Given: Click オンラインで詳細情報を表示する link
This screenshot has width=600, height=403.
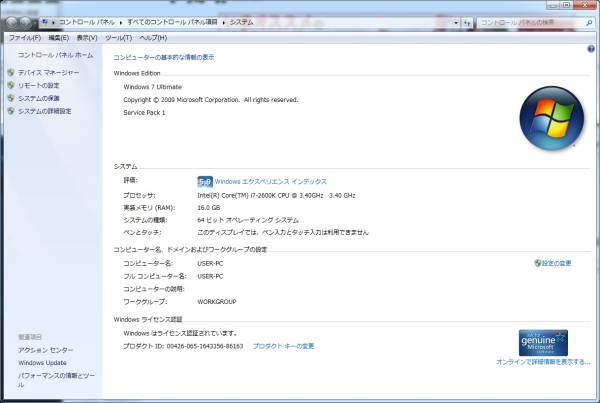Looking at the screenshot, I should [543, 362].
